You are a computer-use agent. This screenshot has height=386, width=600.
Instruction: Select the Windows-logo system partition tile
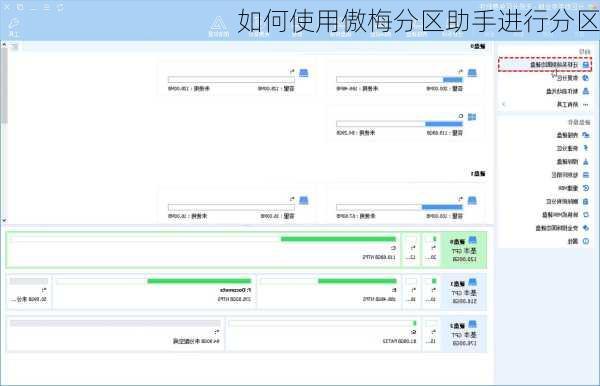coord(406,124)
